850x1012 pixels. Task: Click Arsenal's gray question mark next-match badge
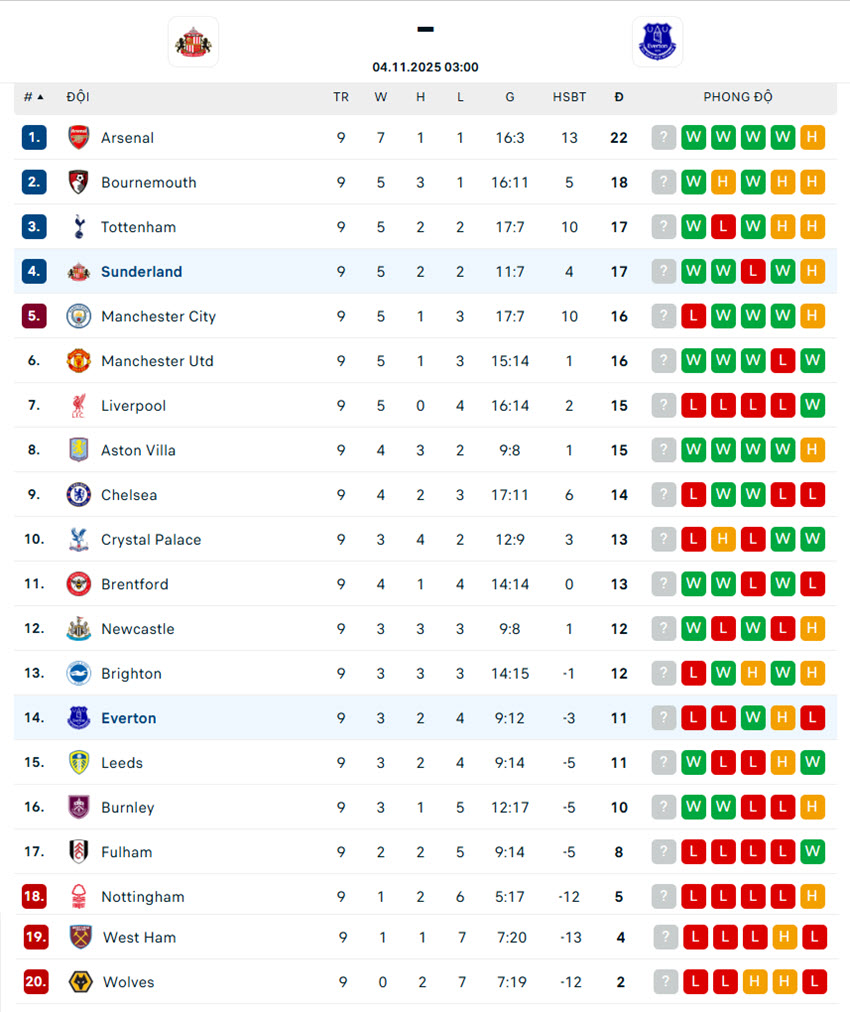click(x=664, y=138)
